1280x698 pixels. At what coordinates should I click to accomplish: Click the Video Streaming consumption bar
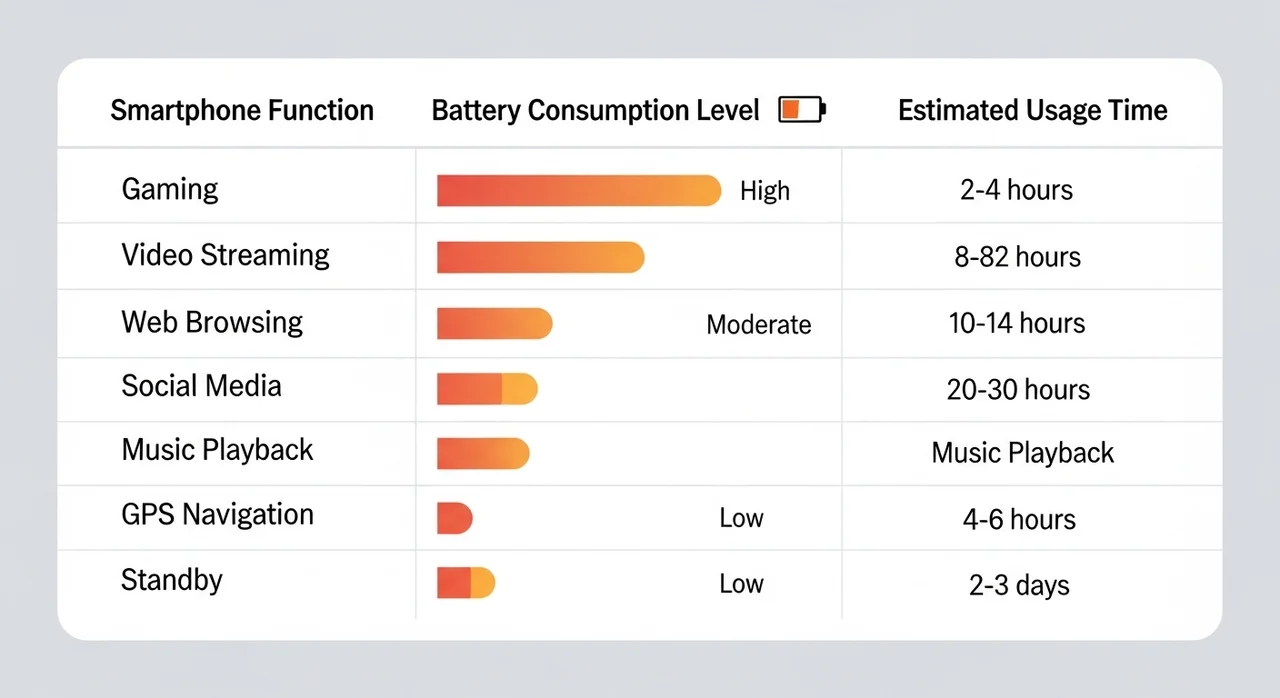(x=540, y=257)
